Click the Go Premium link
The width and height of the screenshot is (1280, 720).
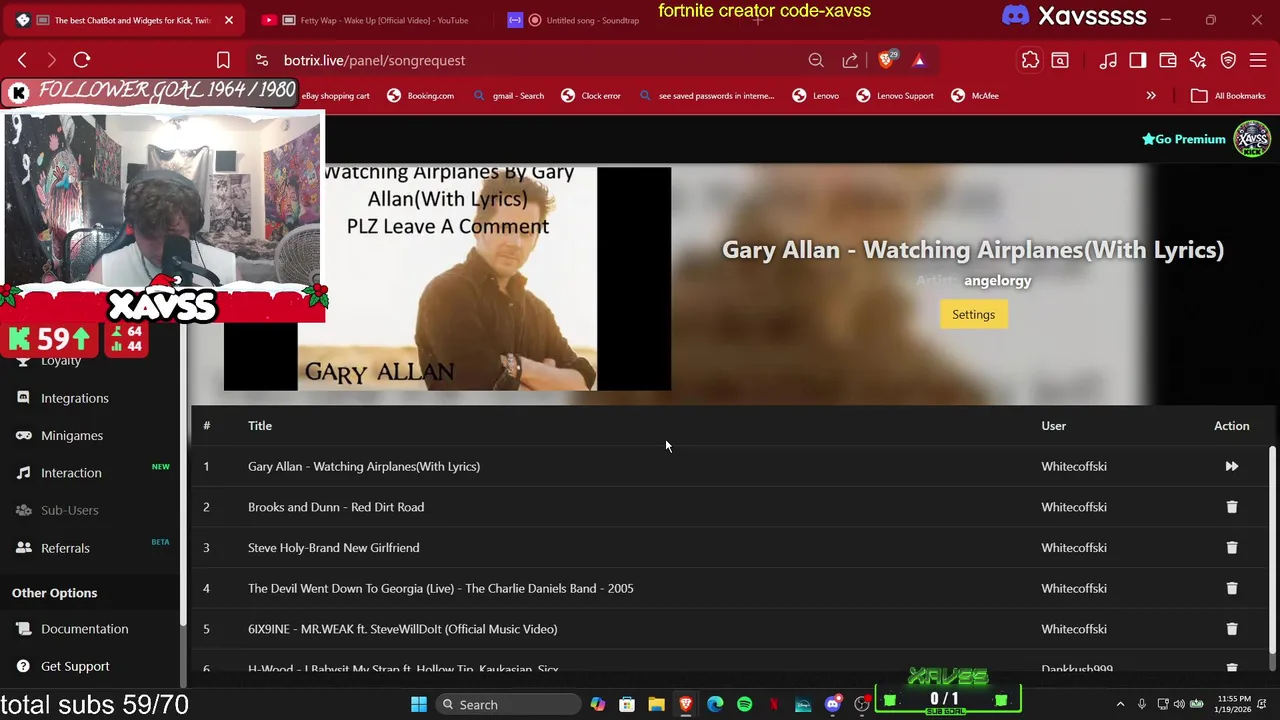[x=1184, y=139]
